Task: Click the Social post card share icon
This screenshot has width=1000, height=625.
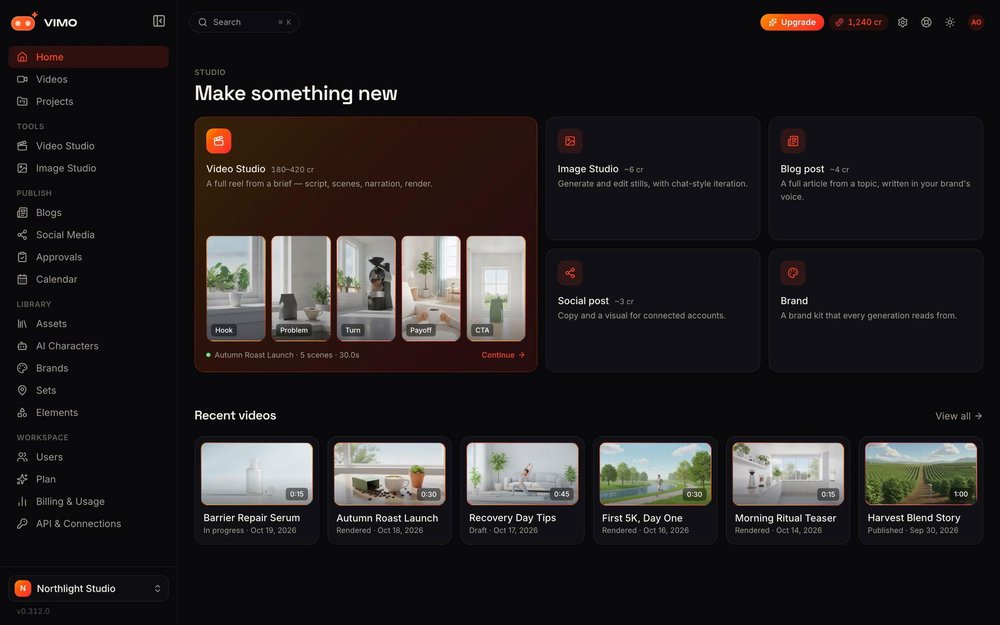Action: pyautogui.click(x=570, y=273)
